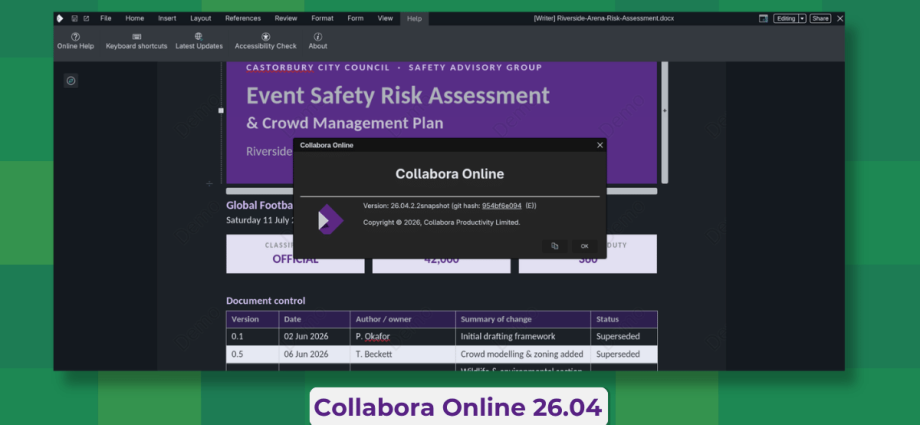Screen dimensions: 920x425
Task: Click the Share button
Action: (820, 19)
